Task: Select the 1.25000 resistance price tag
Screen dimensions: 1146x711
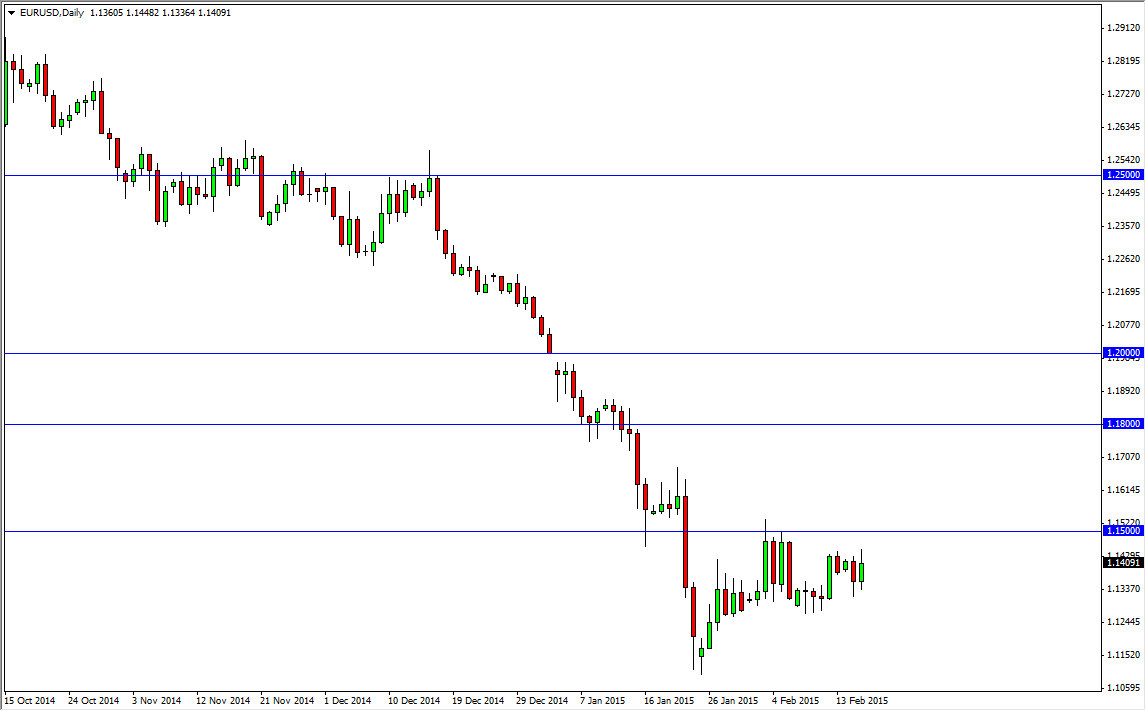Action: (1123, 174)
